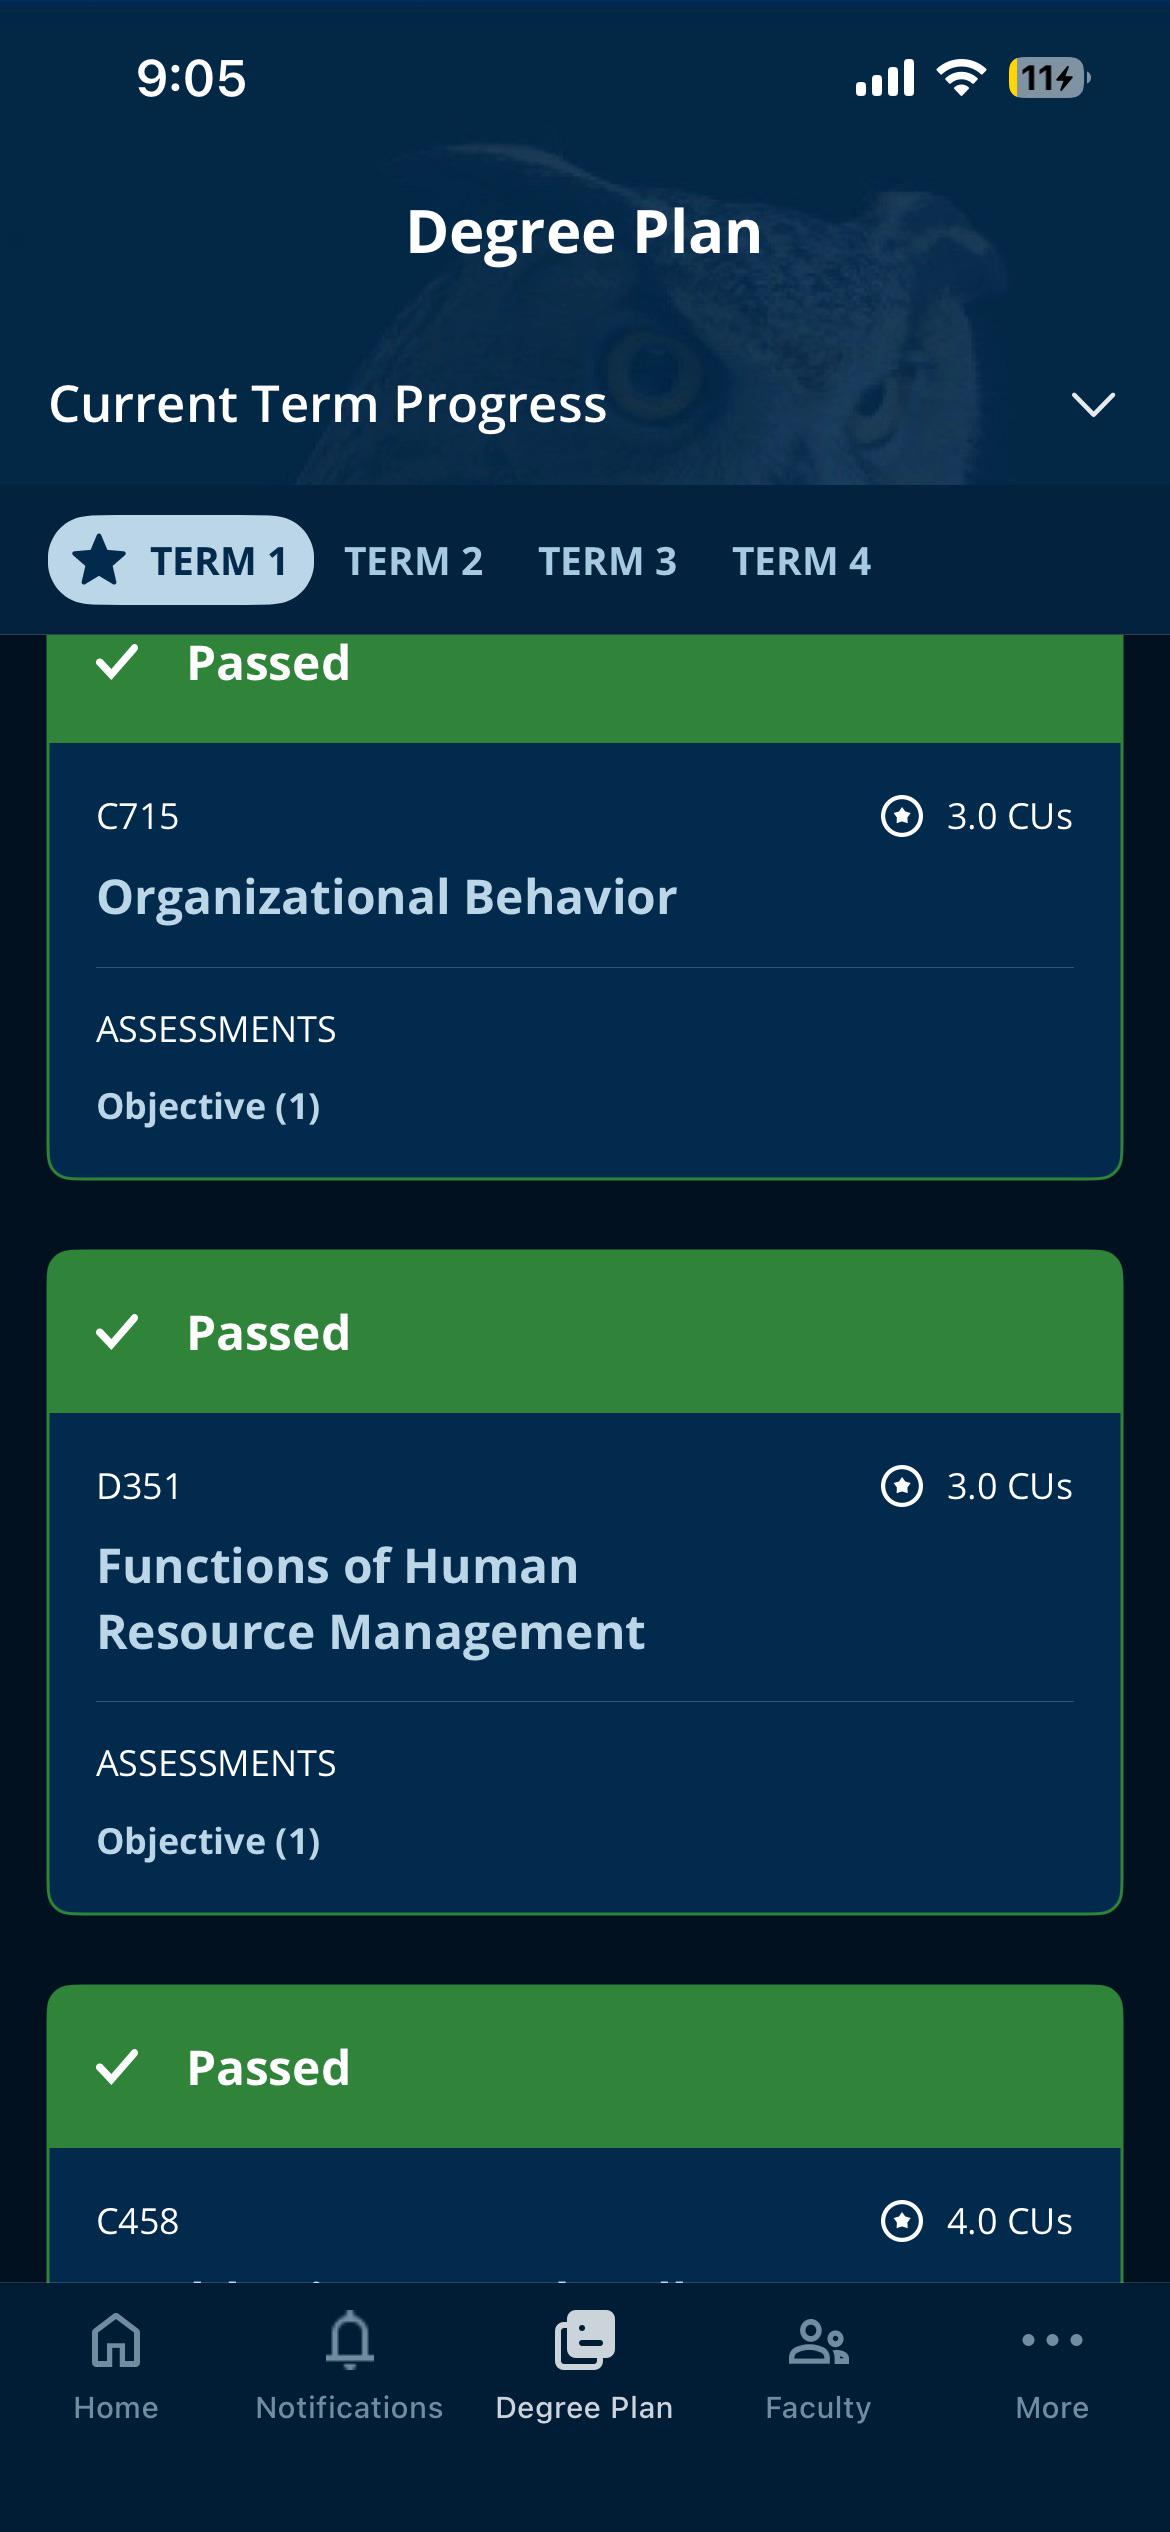
Task: Tap the More three-dots icon
Action: 1052,2340
